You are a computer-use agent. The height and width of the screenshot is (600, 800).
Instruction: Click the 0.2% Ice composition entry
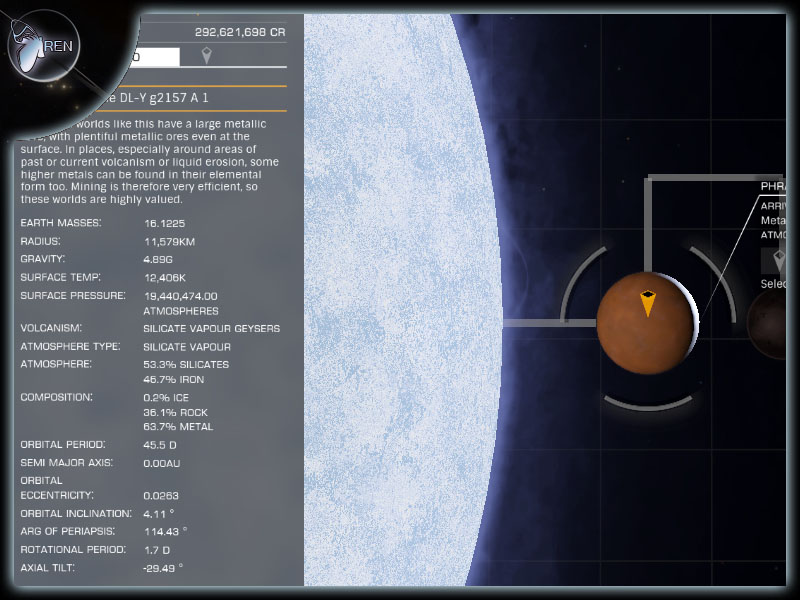166,397
